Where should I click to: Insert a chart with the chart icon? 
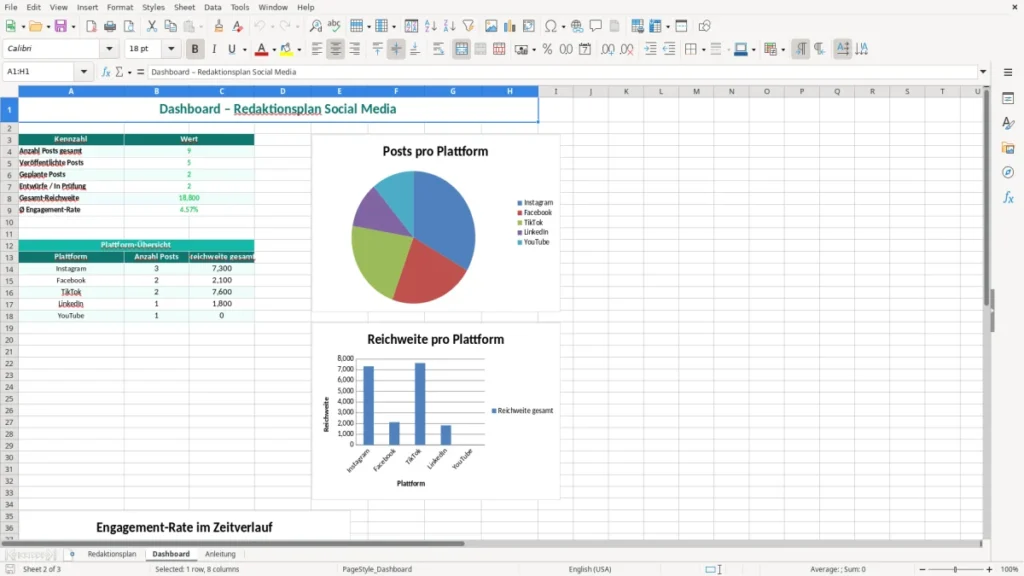(509, 26)
